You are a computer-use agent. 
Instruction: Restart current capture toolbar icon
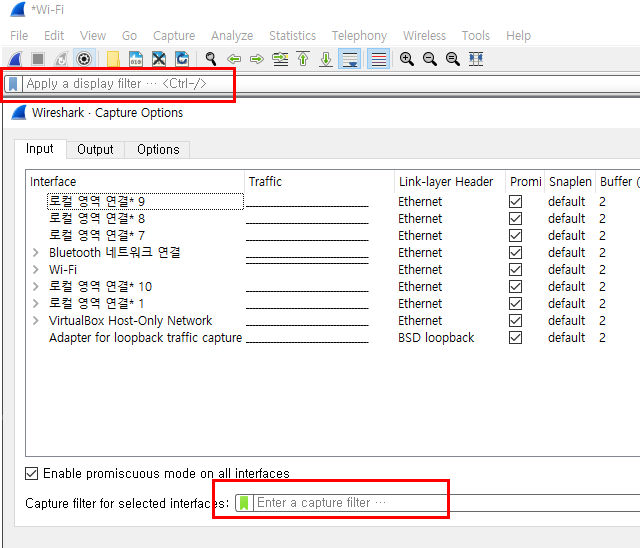pos(61,59)
